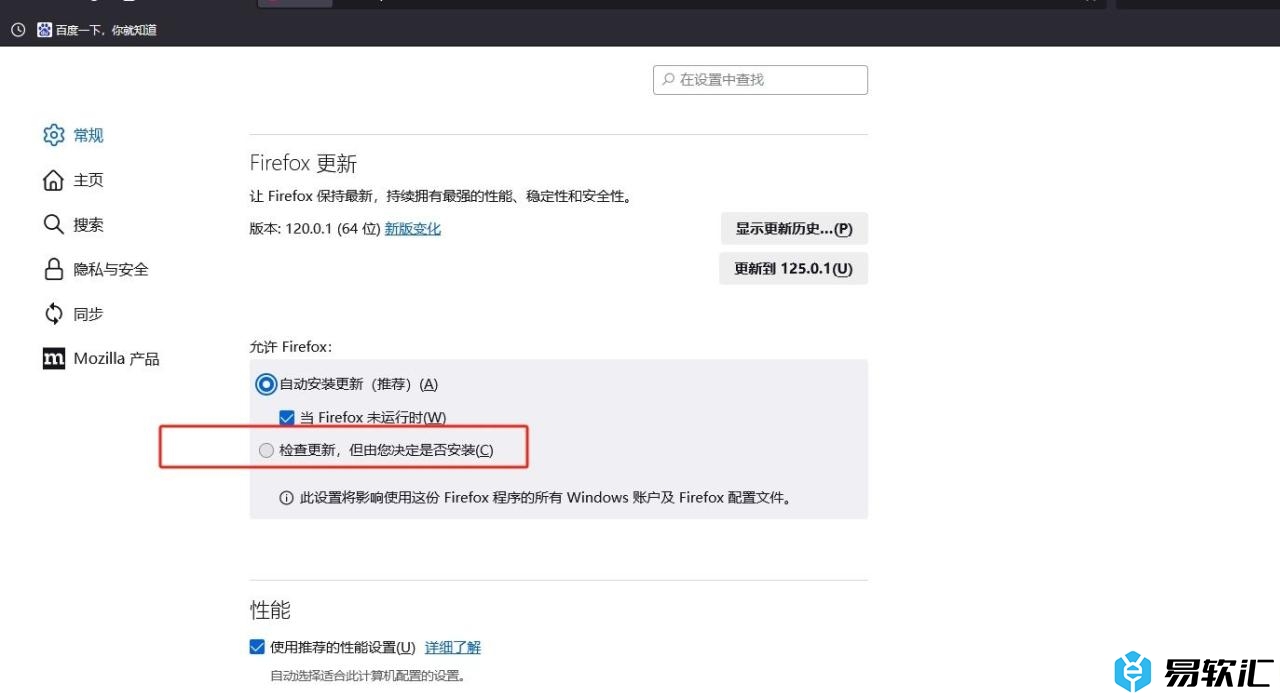Click the info icon beside Windows accounts note
The image size is (1280, 697).
pyautogui.click(x=286, y=497)
